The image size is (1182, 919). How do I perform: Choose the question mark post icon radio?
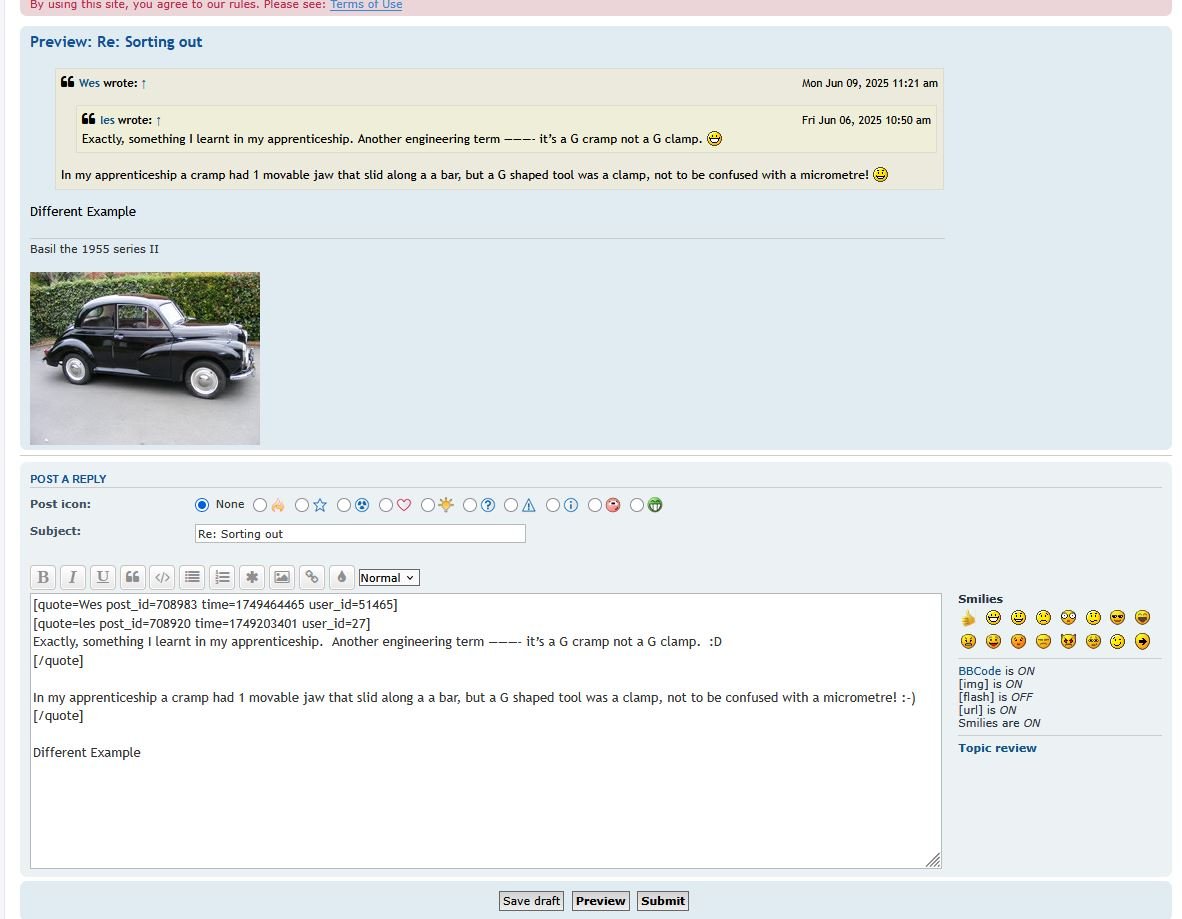point(470,505)
